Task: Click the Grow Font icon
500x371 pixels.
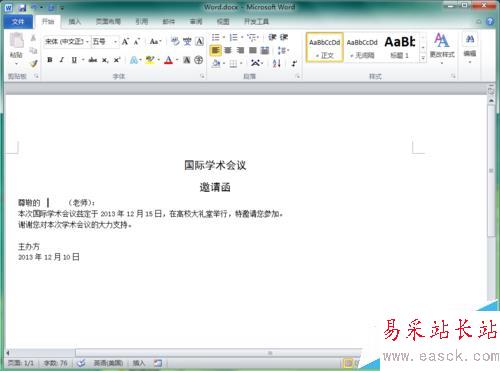Action: pyautogui.click(x=125, y=42)
